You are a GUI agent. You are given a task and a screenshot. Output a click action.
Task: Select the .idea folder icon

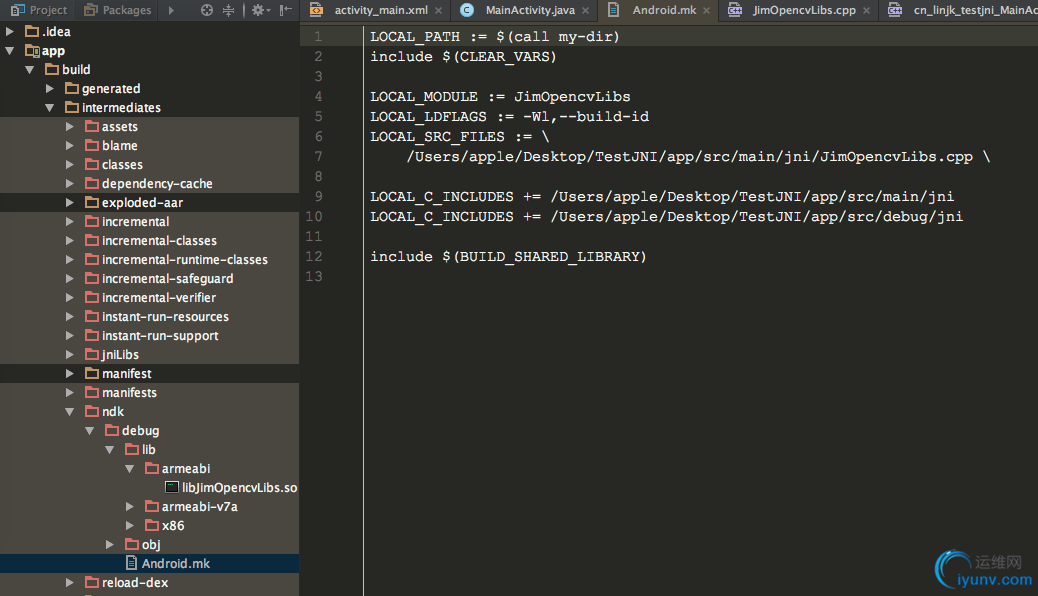click(32, 31)
